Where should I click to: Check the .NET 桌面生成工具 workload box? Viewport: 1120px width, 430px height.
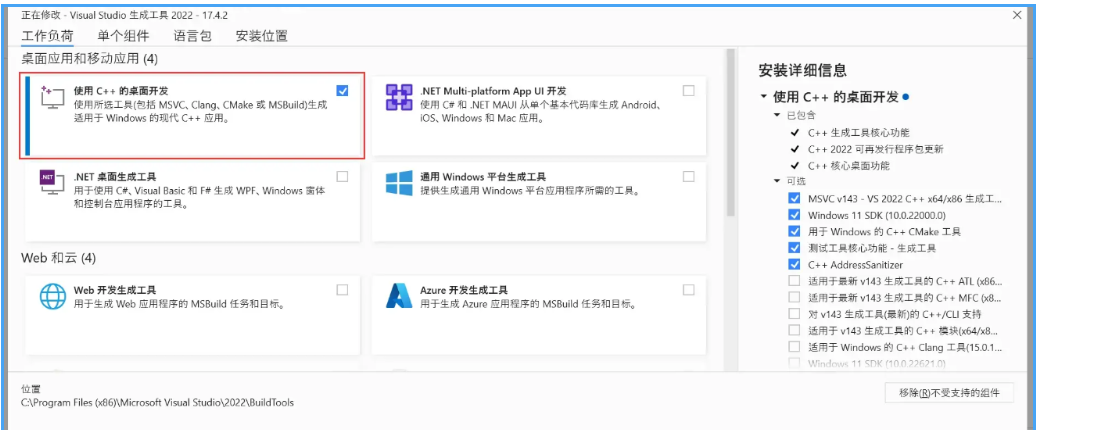[342, 176]
